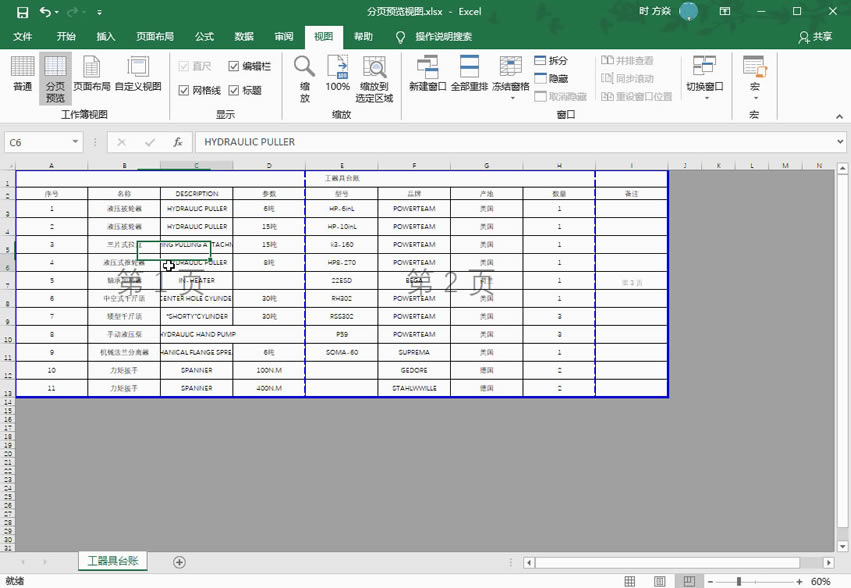The width and height of the screenshot is (851, 588).
Task: Select the 工器具台账 sheet tab
Action: 110,561
